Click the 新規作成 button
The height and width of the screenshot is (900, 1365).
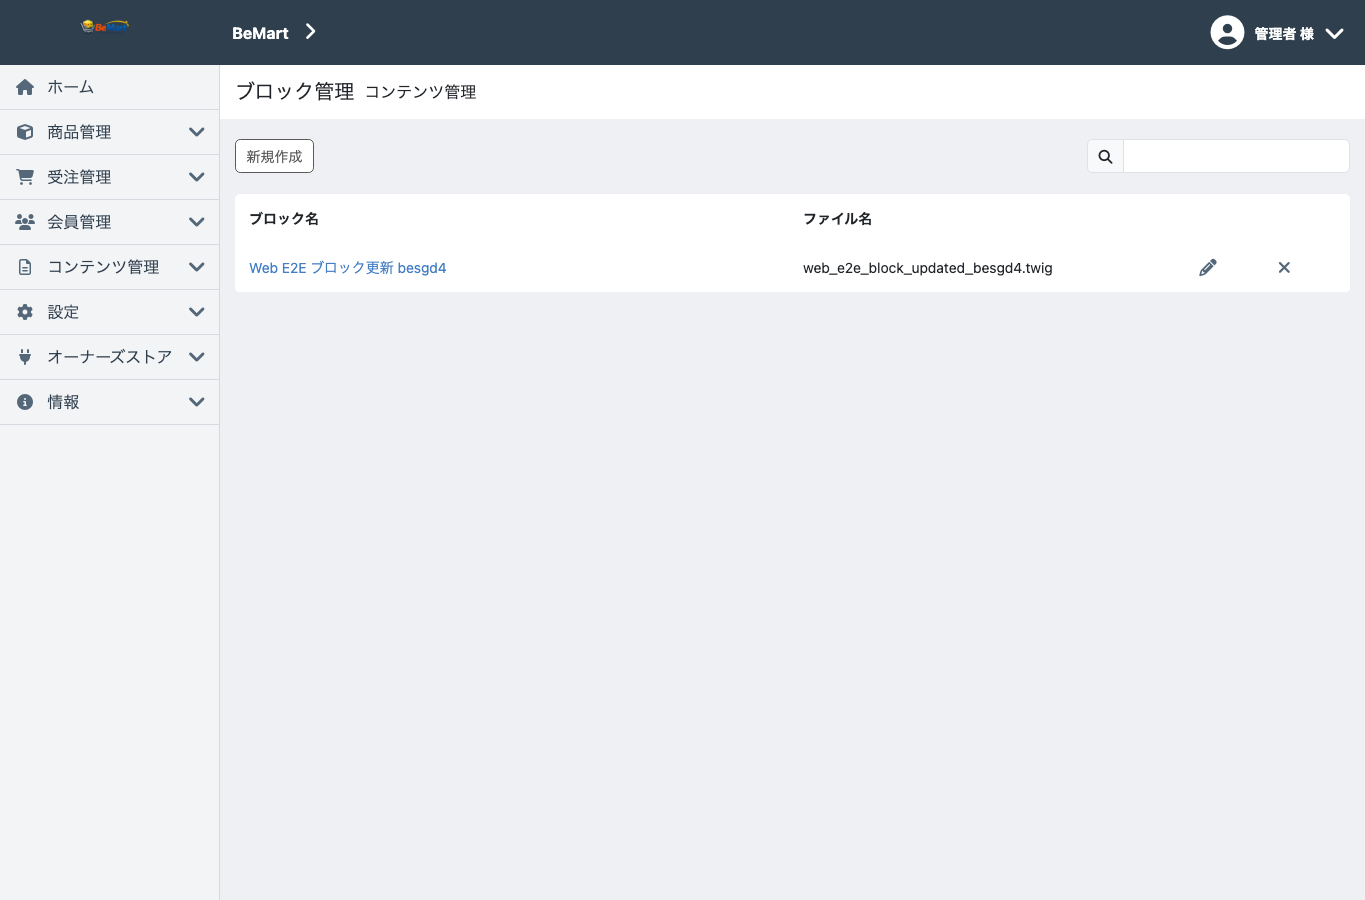pyautogui.click(x=274, y=156)
